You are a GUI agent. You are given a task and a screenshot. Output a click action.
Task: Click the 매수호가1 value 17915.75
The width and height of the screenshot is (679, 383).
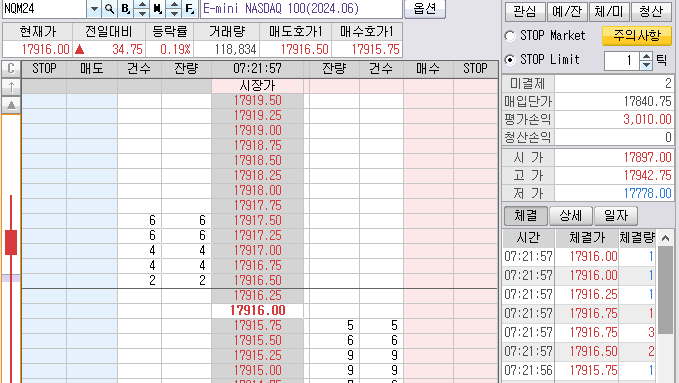click(375, 49)
